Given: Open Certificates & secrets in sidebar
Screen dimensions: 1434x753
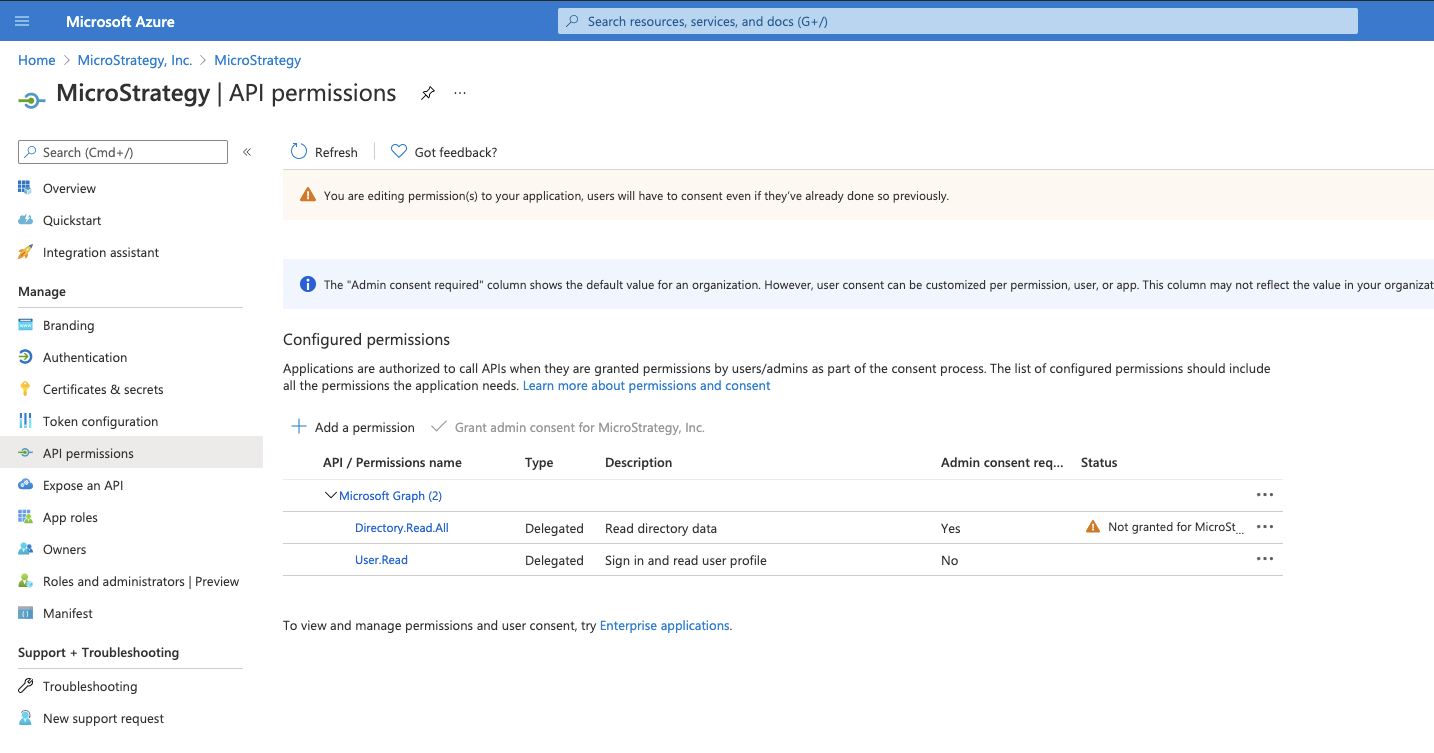Looking at the screenshot, I should click(103, 389).
